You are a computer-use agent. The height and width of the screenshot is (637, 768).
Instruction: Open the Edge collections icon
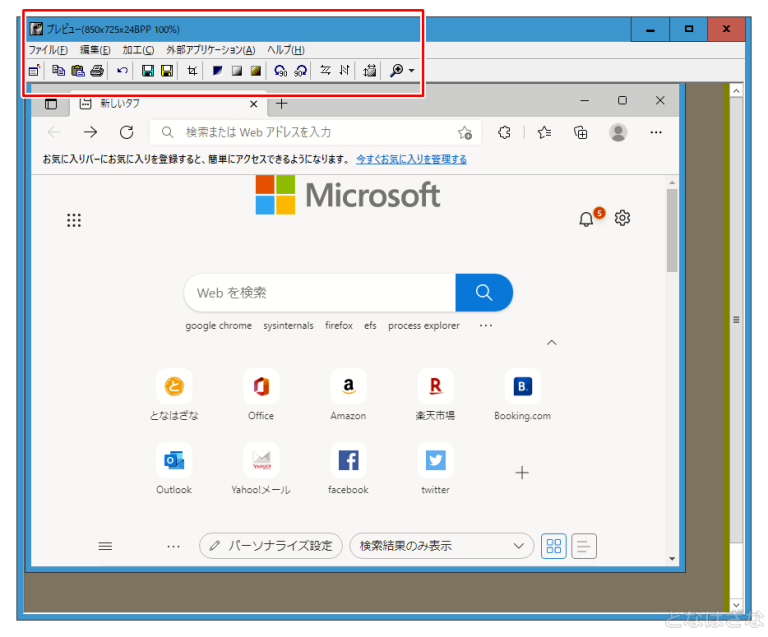[x=581, y=132]
